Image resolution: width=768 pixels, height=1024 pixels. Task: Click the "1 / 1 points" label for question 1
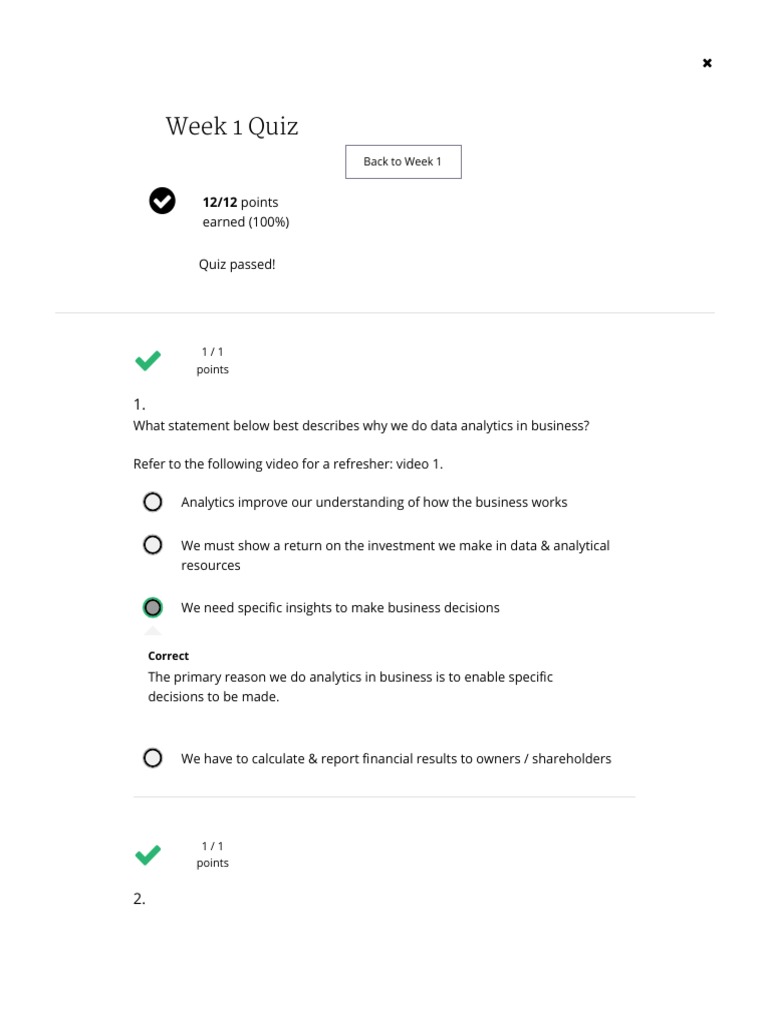(212, 361)
